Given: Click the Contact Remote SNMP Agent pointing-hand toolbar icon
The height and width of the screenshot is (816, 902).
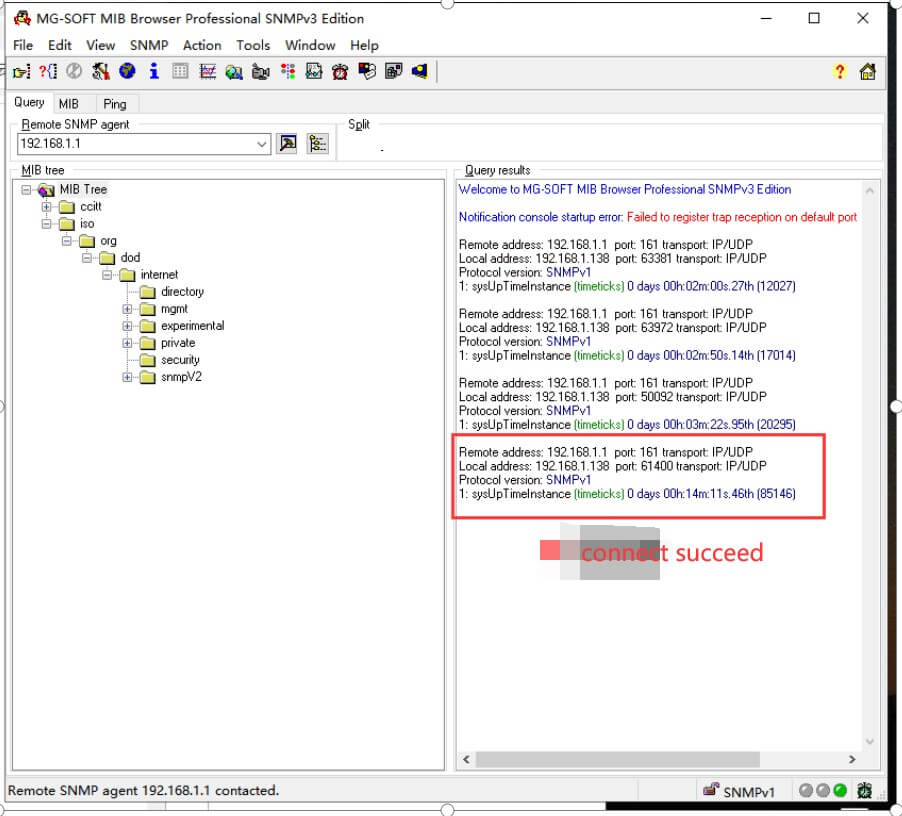Looking at the screenshot, I should 22,72.
